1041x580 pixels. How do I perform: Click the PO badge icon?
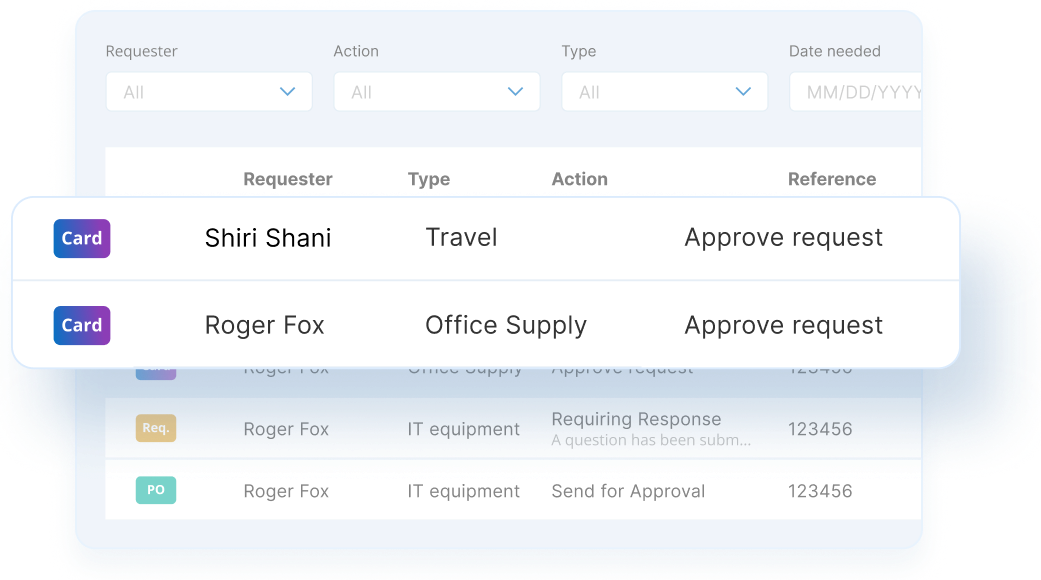(156, 490)
